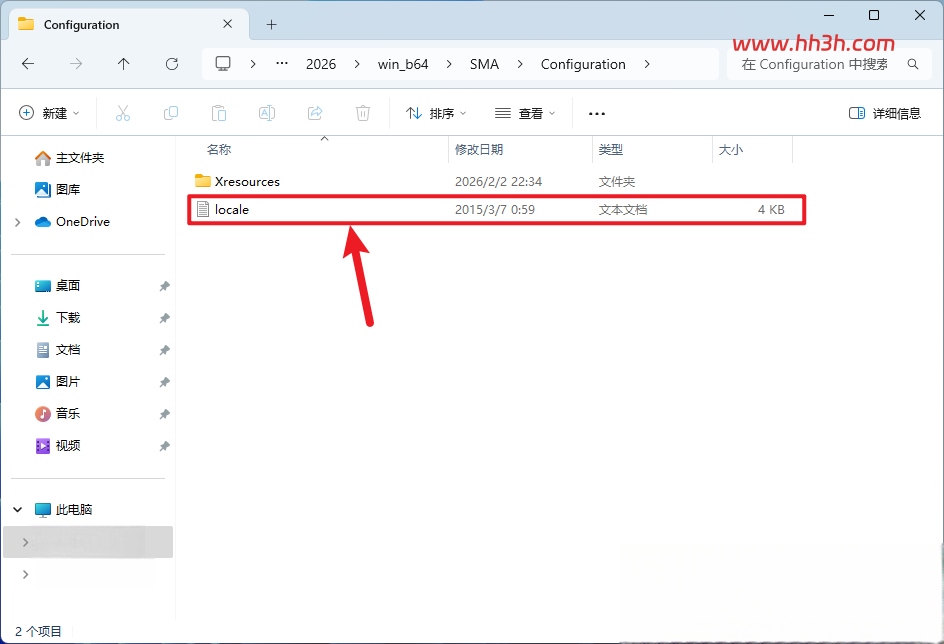
Task: Unpin 桌面 using its pin icon
Action: pyautogui.click(x=164, y=286)
